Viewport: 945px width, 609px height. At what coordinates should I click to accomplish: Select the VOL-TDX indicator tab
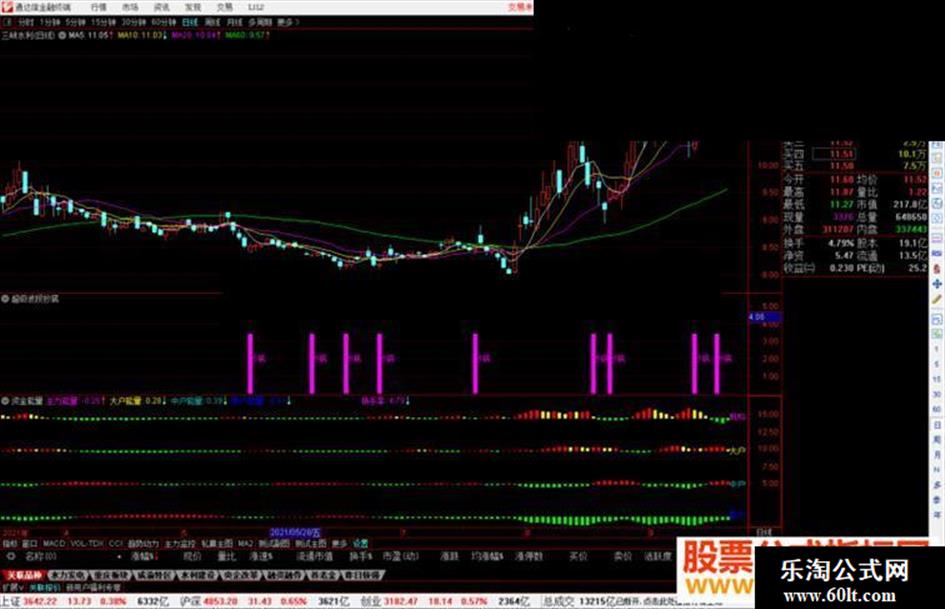click(87, 543)
